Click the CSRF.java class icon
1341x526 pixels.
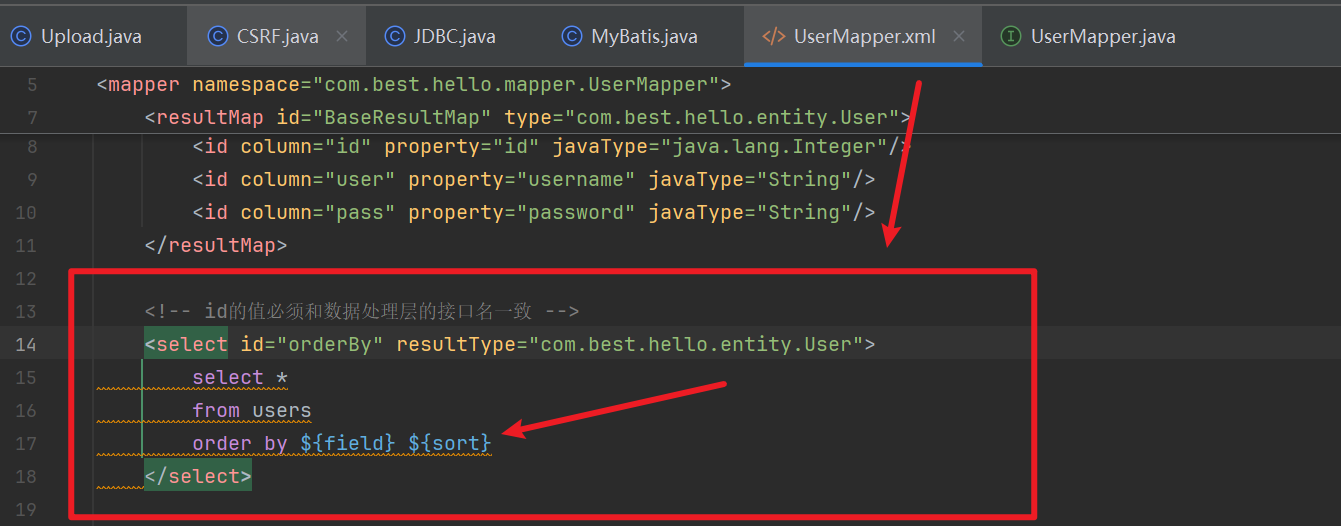[217, 37]
